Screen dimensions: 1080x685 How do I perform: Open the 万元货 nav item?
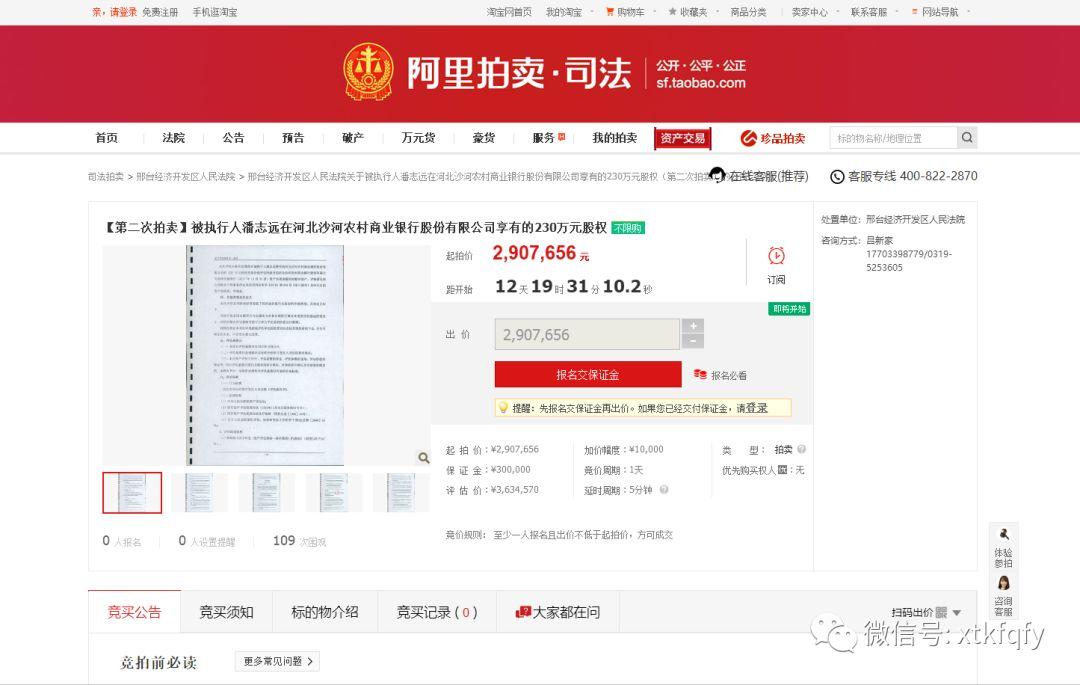click(x=418, y=138)
